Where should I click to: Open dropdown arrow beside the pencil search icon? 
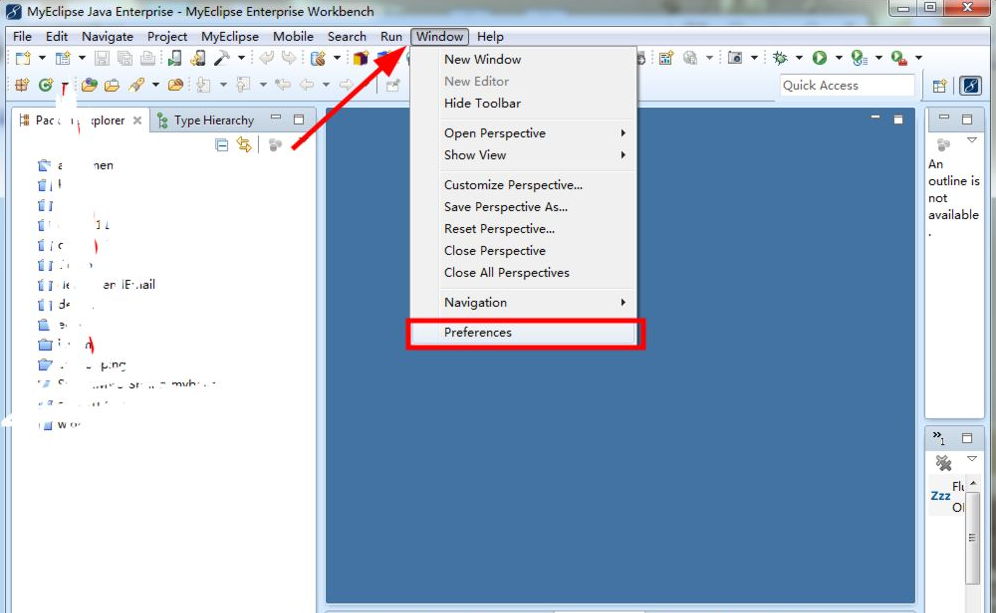[155, 84]
